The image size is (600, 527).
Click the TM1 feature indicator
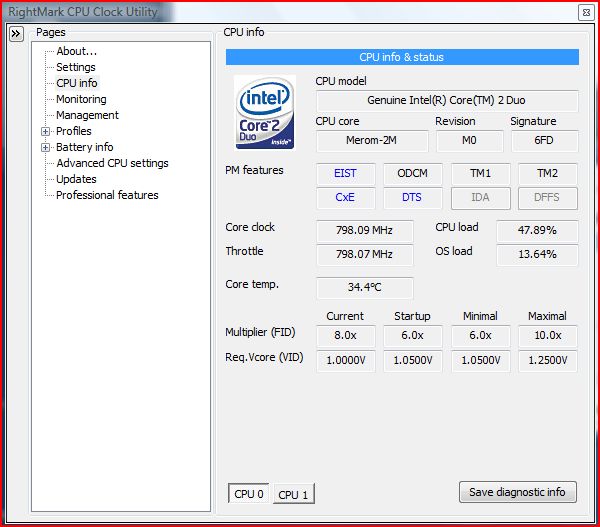(480, 173)
